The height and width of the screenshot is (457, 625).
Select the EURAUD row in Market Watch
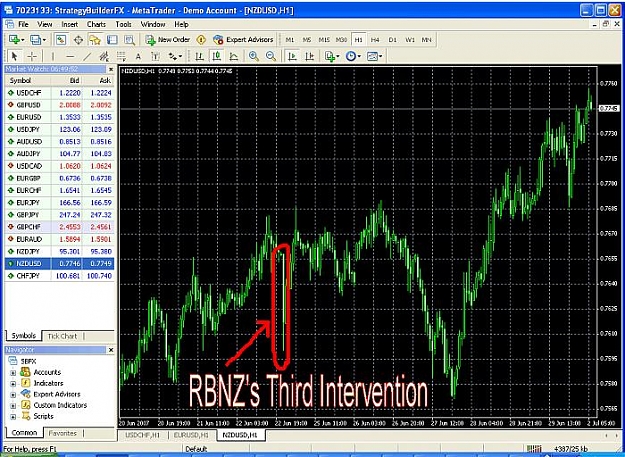click(59, 239)
